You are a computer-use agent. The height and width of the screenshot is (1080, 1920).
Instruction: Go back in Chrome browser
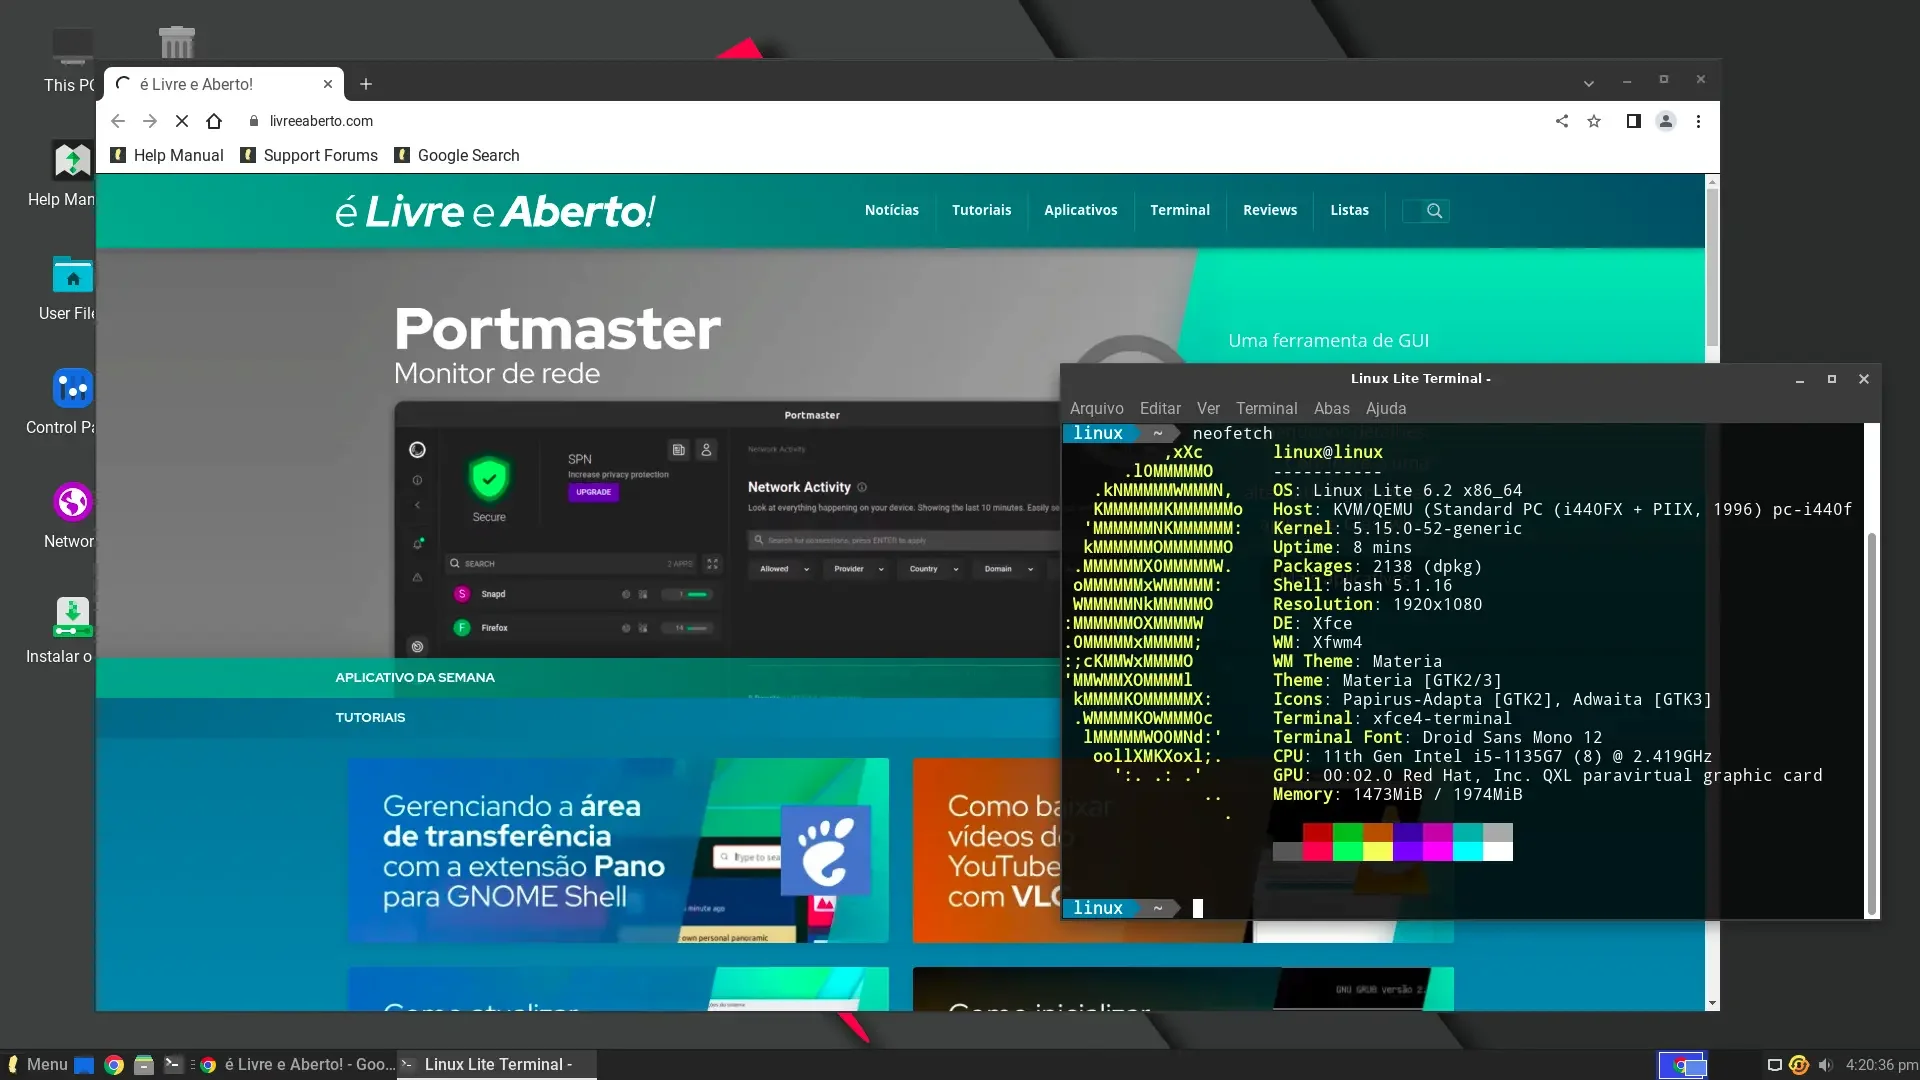coord(118,121)
